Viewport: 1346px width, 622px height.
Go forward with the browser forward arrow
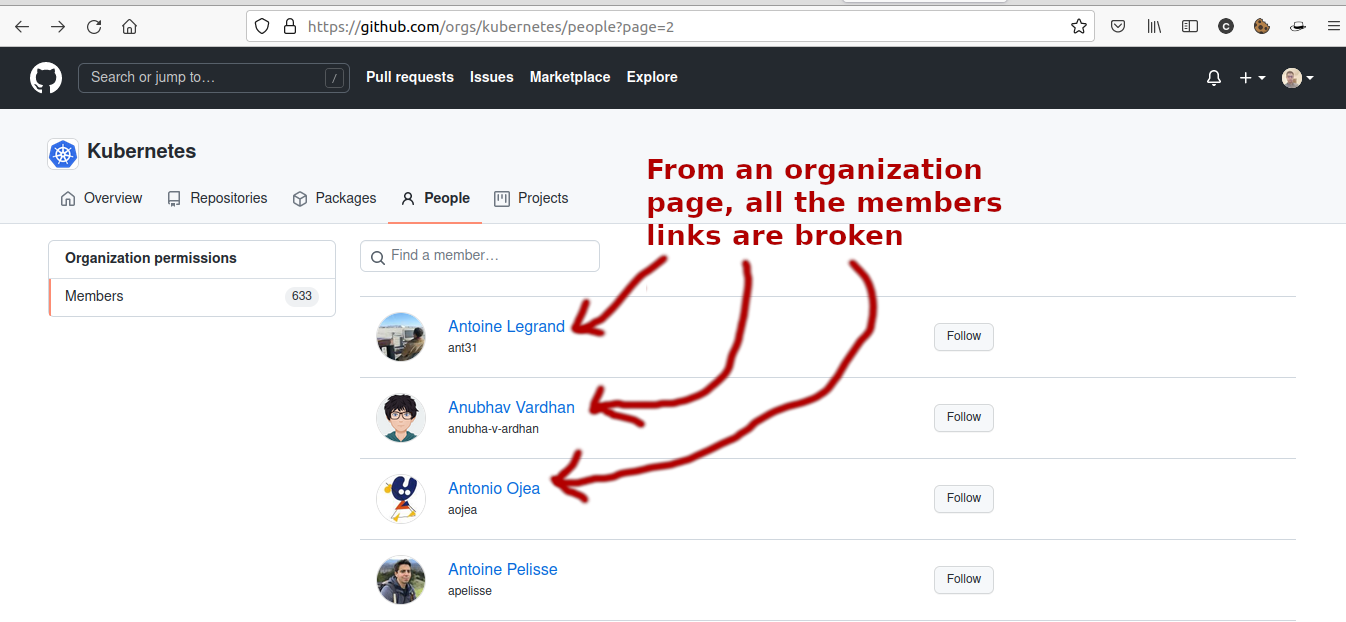pos(58,27)
